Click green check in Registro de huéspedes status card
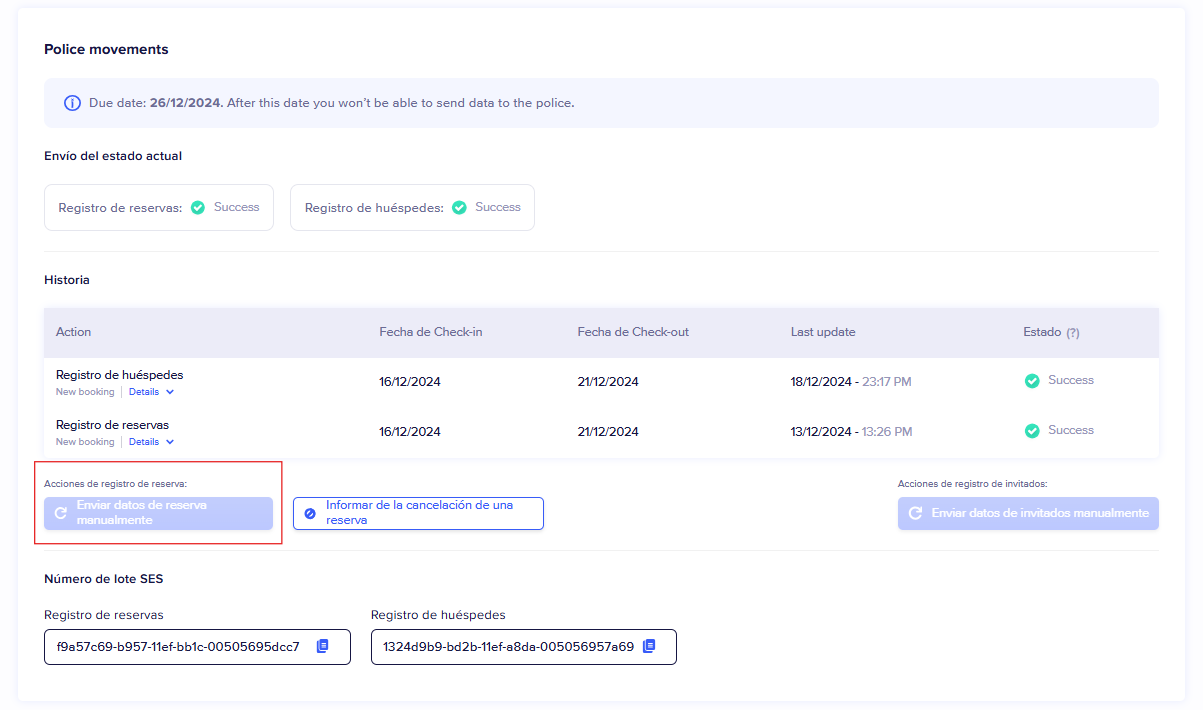The image size is (1203, 710). pos(459,208)
